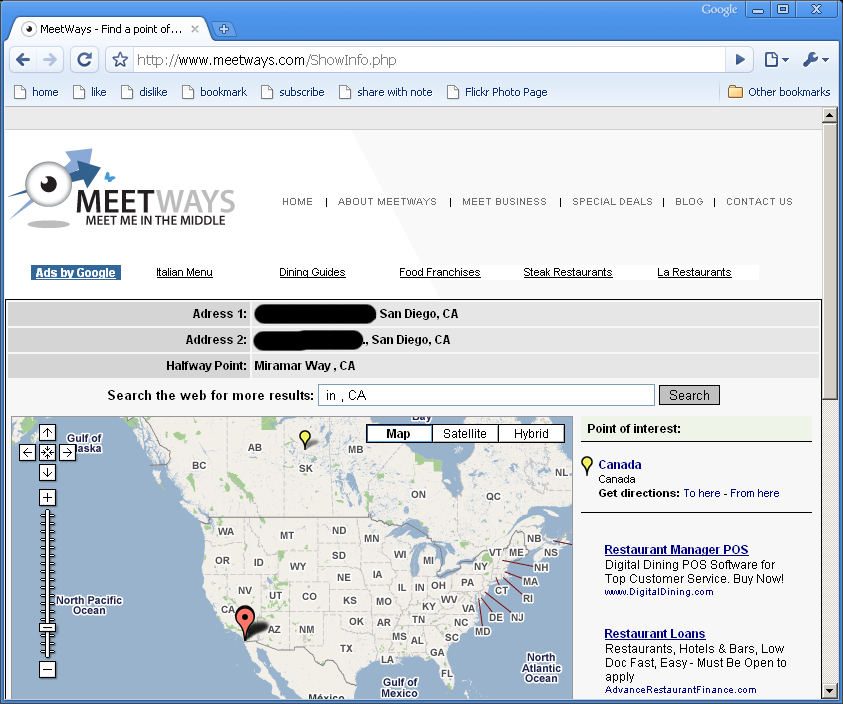Open the wrench customize menu

click(x=816, y=60)
